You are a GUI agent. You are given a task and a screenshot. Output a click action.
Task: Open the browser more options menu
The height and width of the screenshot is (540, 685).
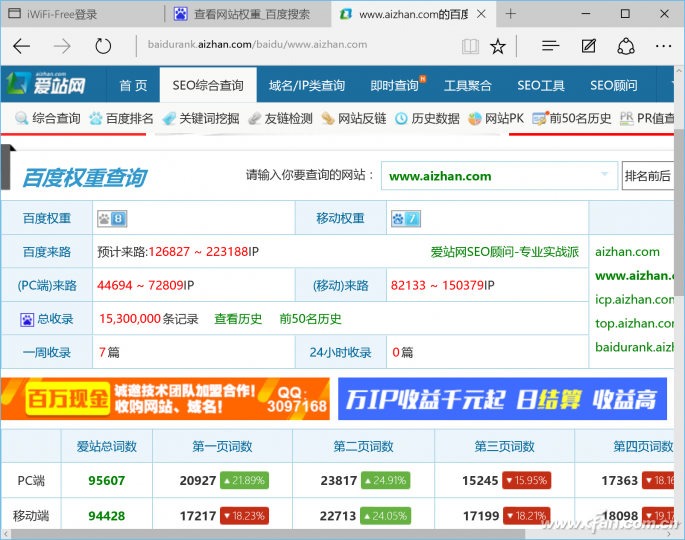(x=664, y=46)
